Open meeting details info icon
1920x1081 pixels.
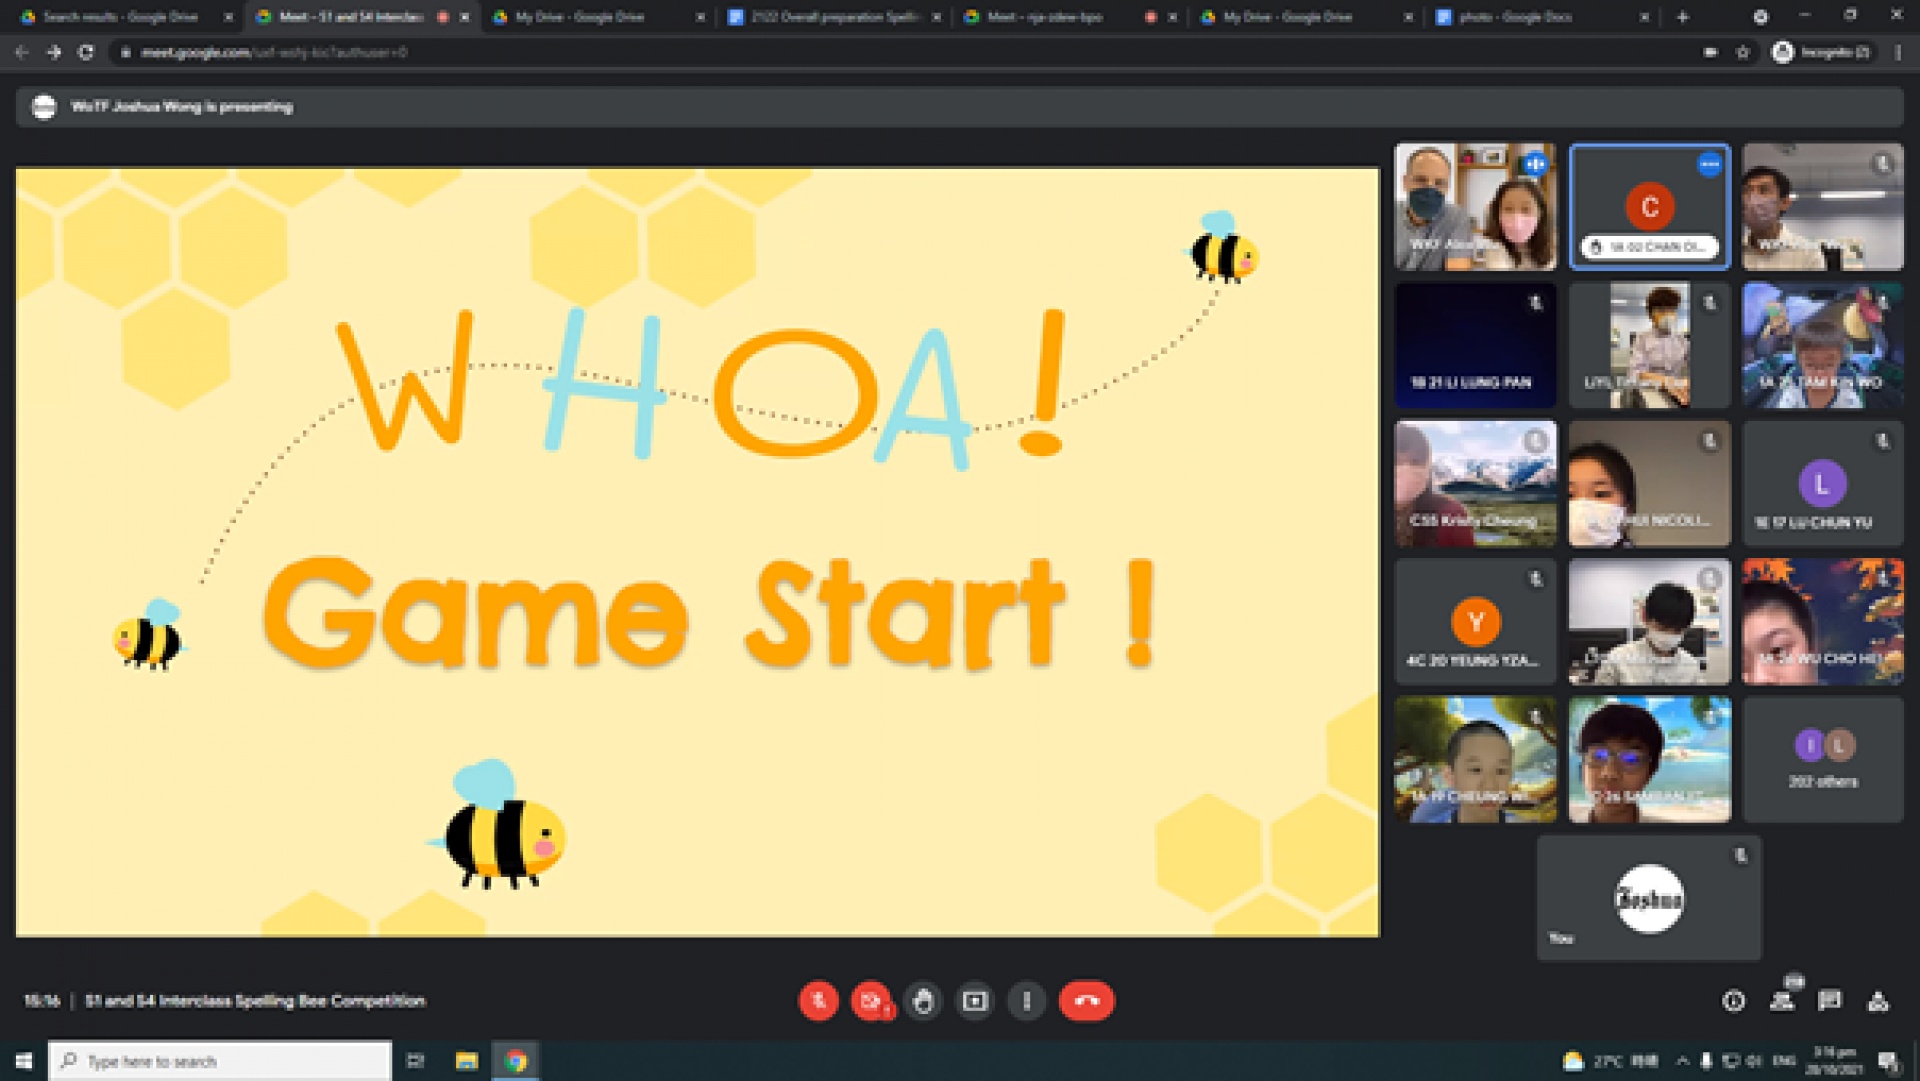click(1733, 1001)
